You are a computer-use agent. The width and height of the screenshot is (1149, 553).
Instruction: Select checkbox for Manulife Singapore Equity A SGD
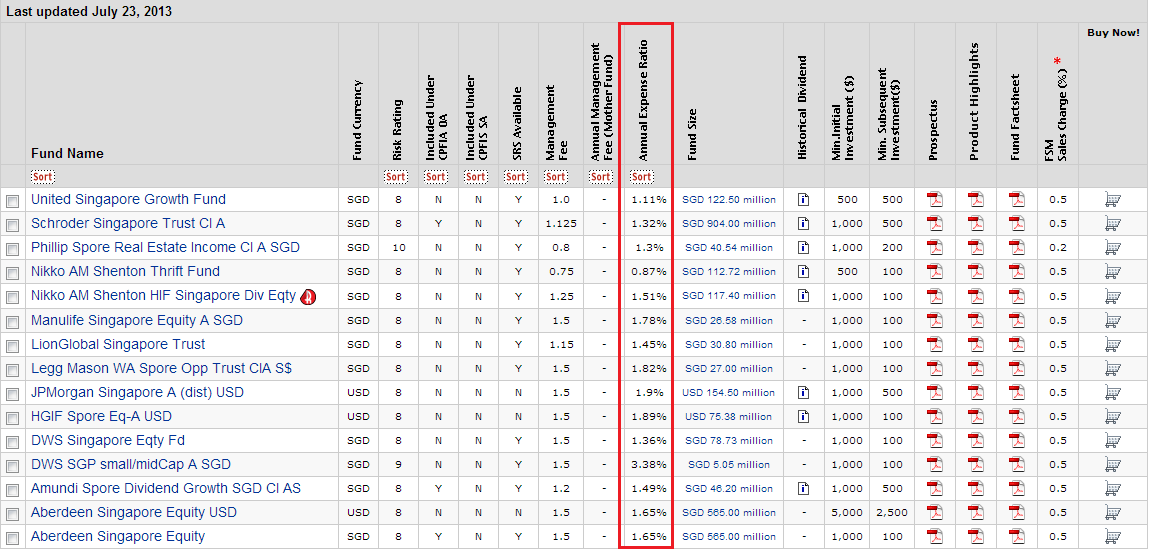click(12, 322)
